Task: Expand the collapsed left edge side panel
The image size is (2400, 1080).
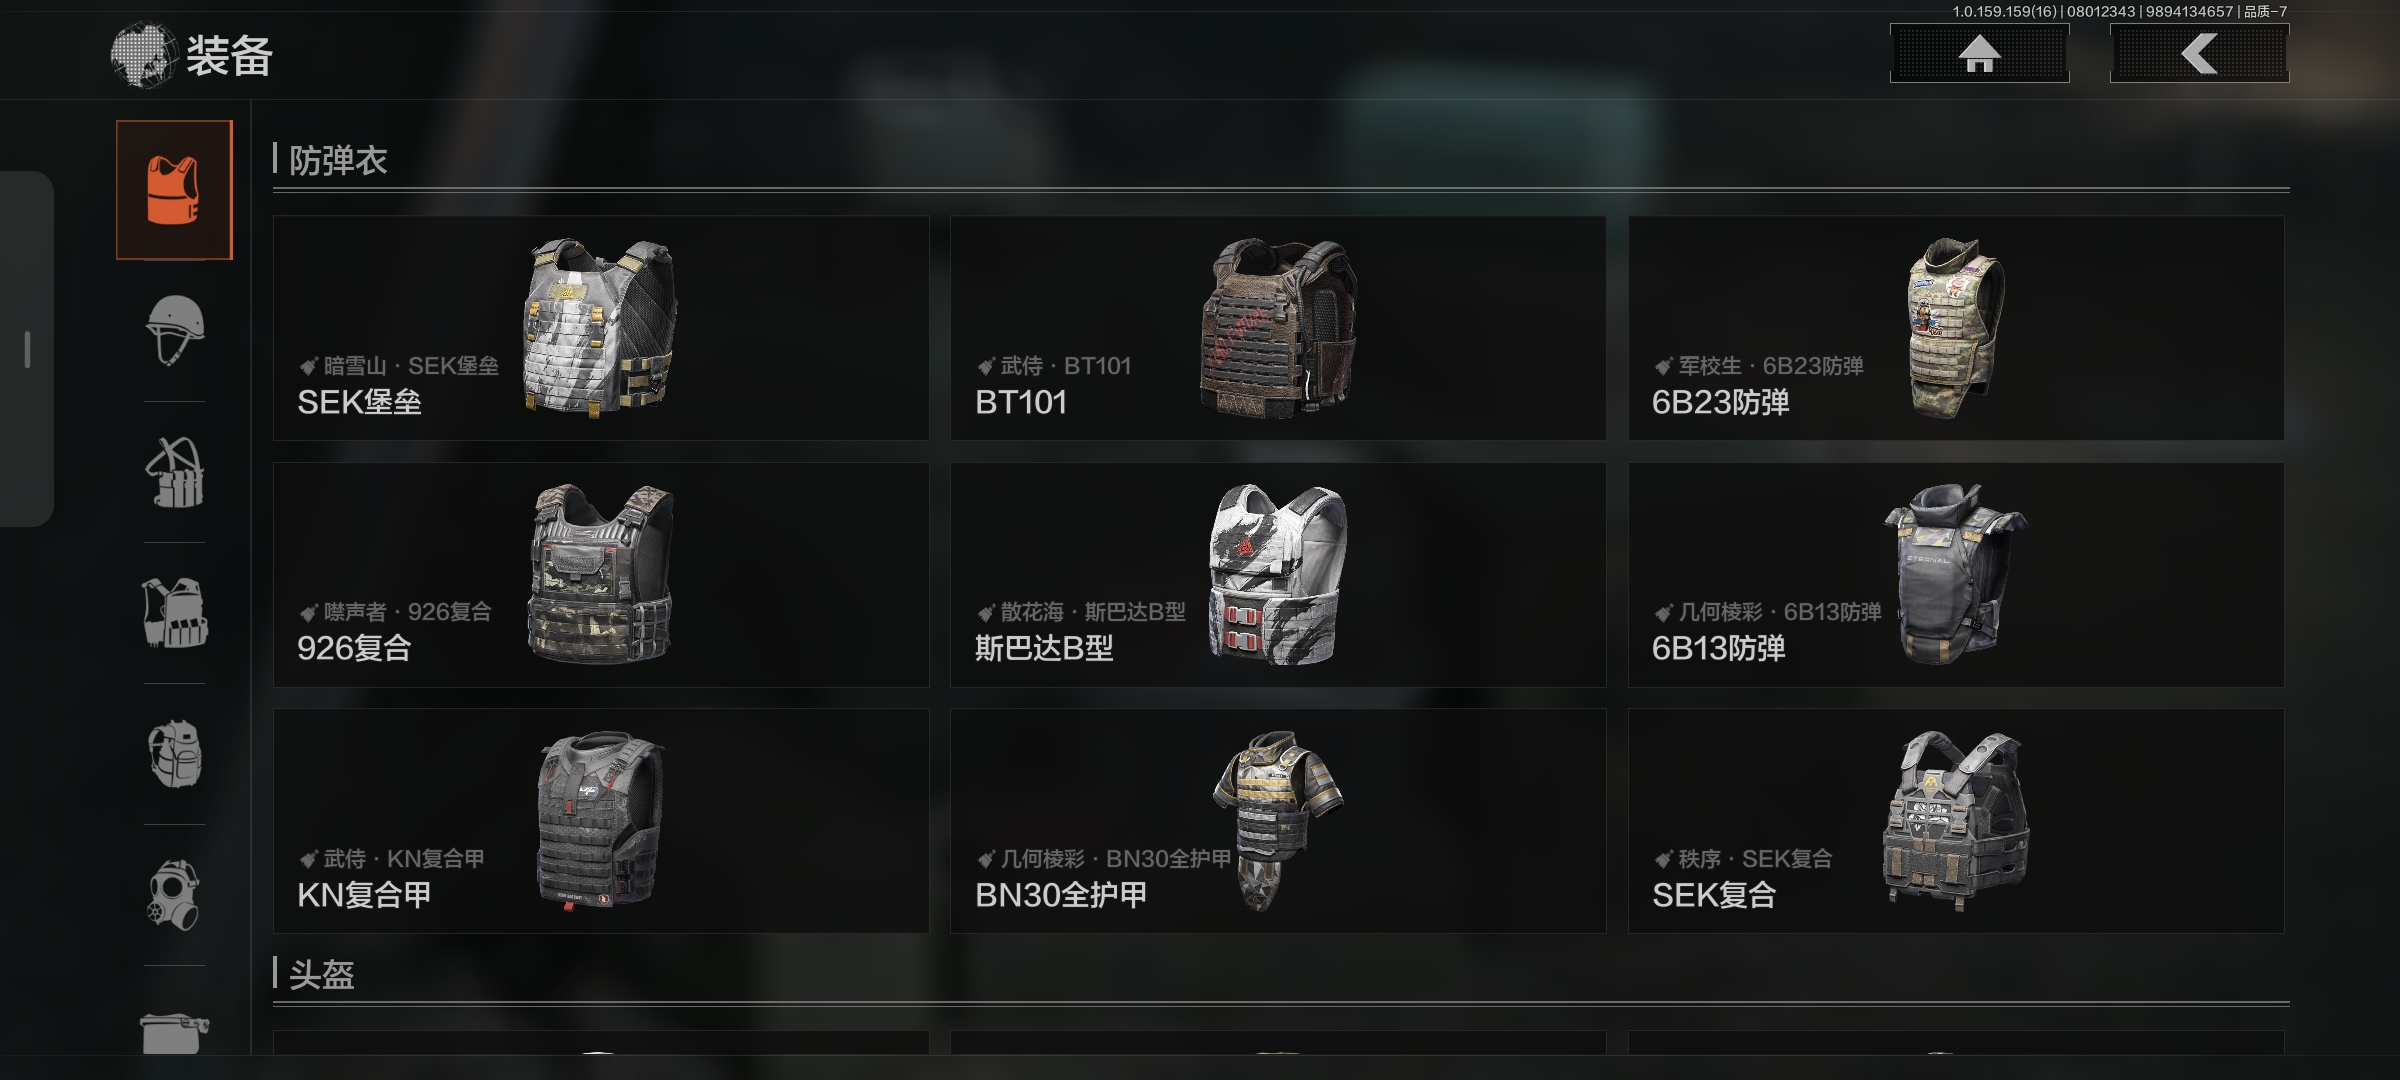Action: pyautogui.click(x=27, y=349)
